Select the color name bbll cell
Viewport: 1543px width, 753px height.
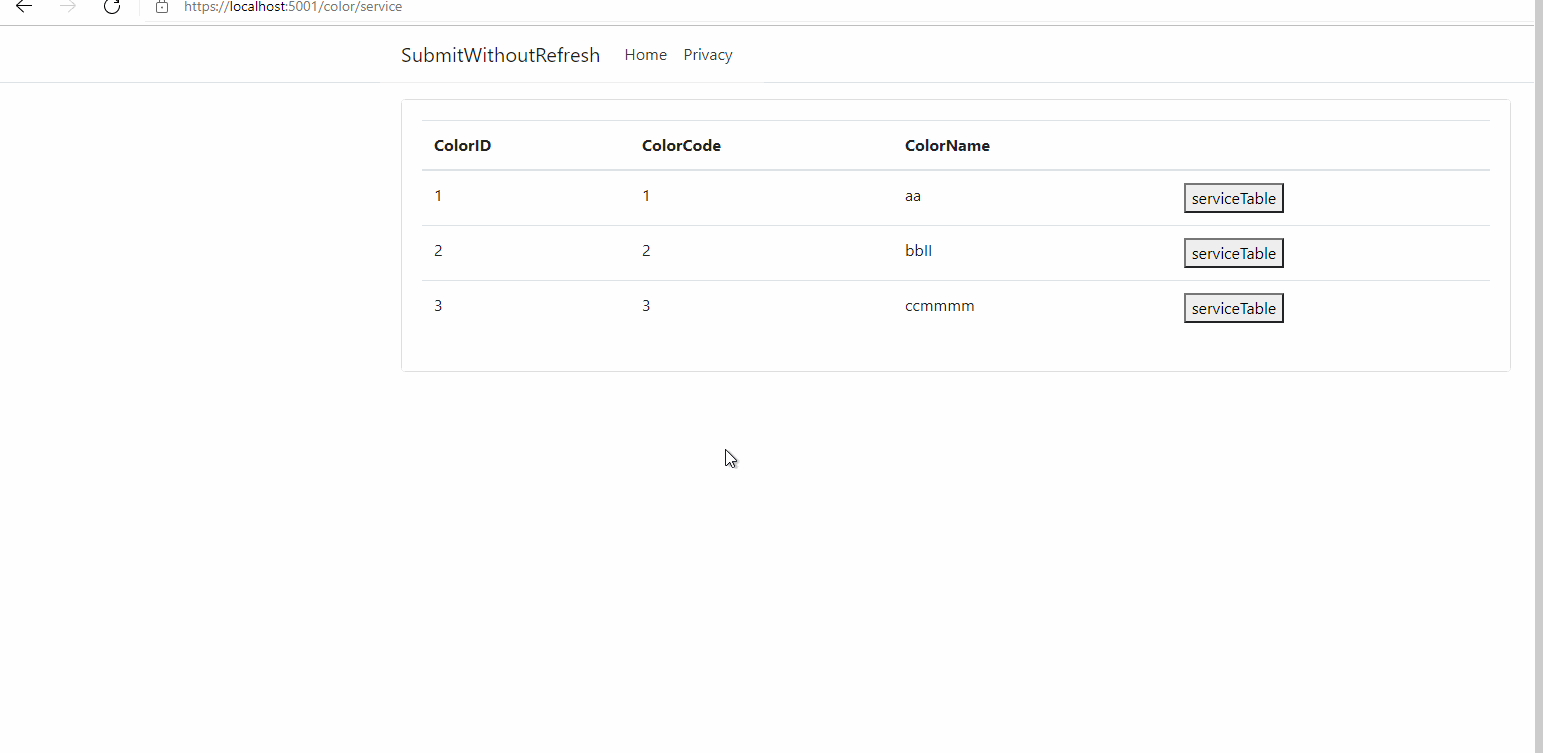coord(918,251)
